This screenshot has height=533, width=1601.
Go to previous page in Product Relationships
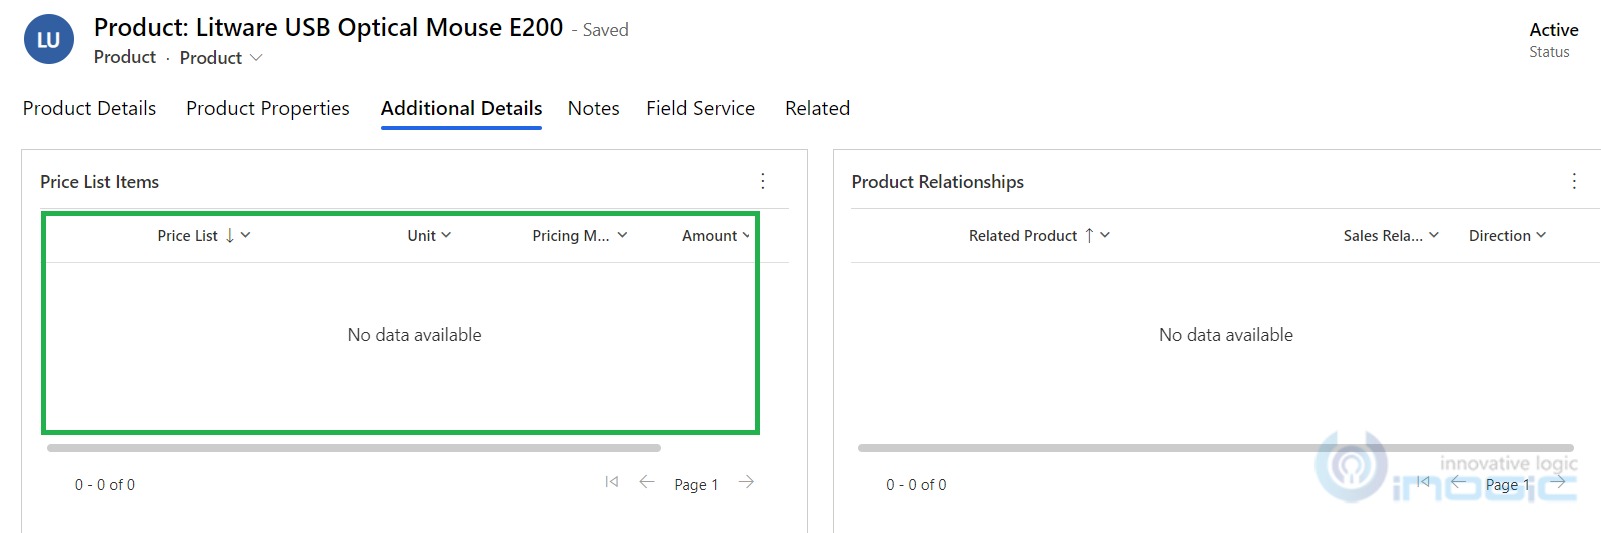(1458, 482)
